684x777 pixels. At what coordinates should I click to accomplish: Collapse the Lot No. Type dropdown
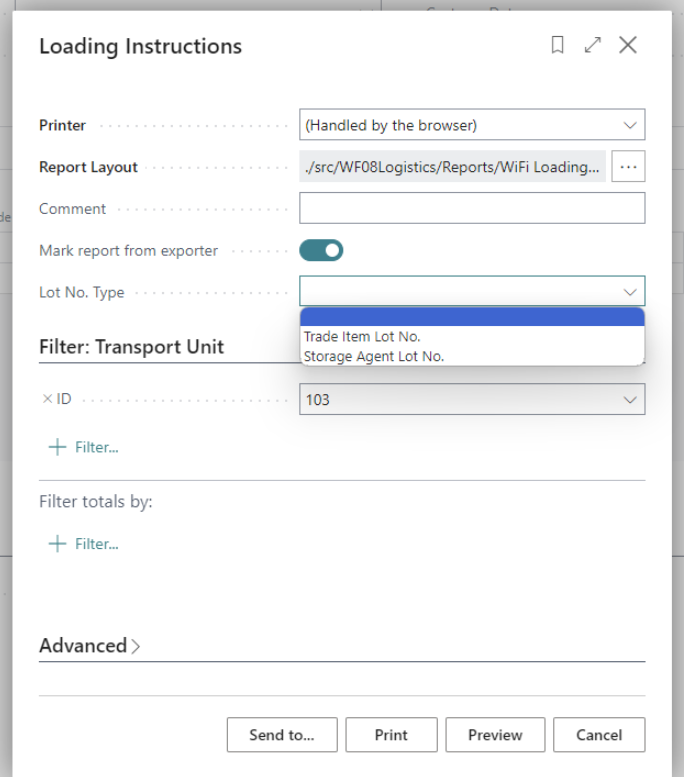[630, 292]
